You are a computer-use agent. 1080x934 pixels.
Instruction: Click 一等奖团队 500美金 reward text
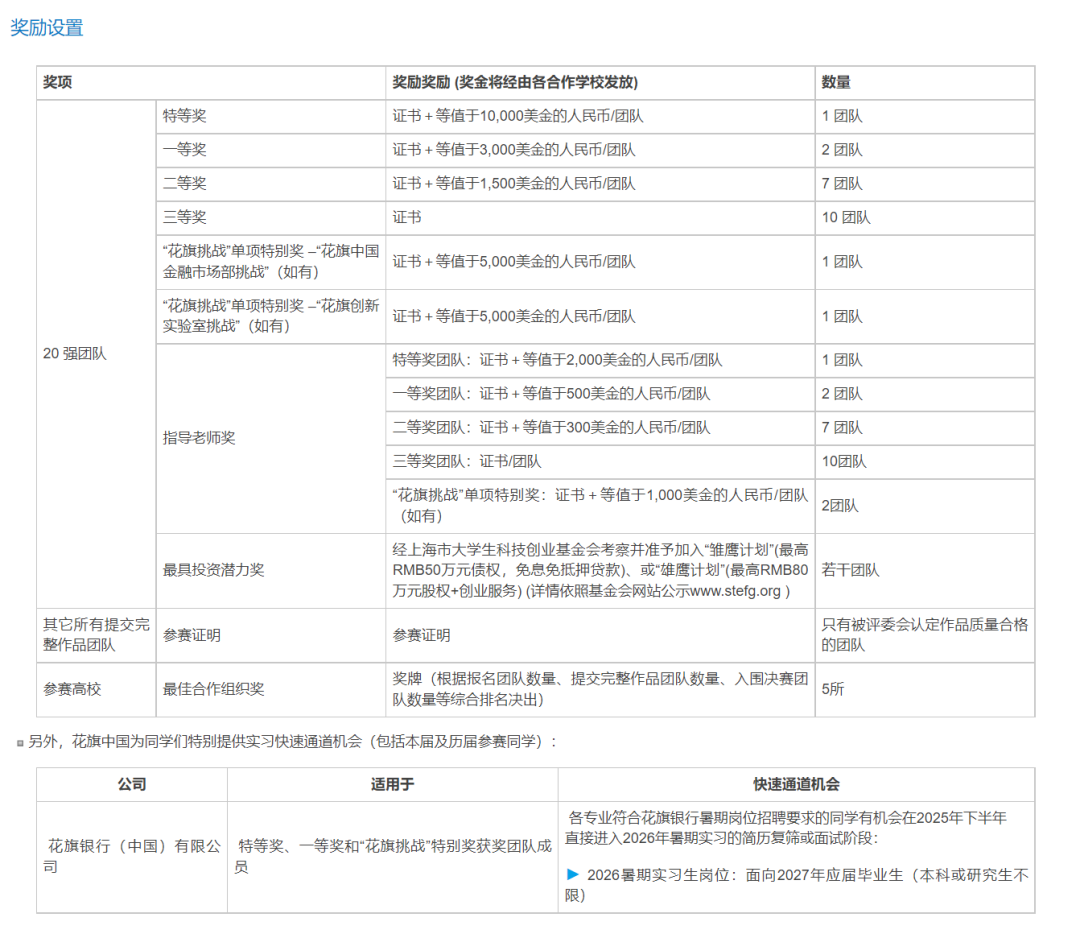551,393
